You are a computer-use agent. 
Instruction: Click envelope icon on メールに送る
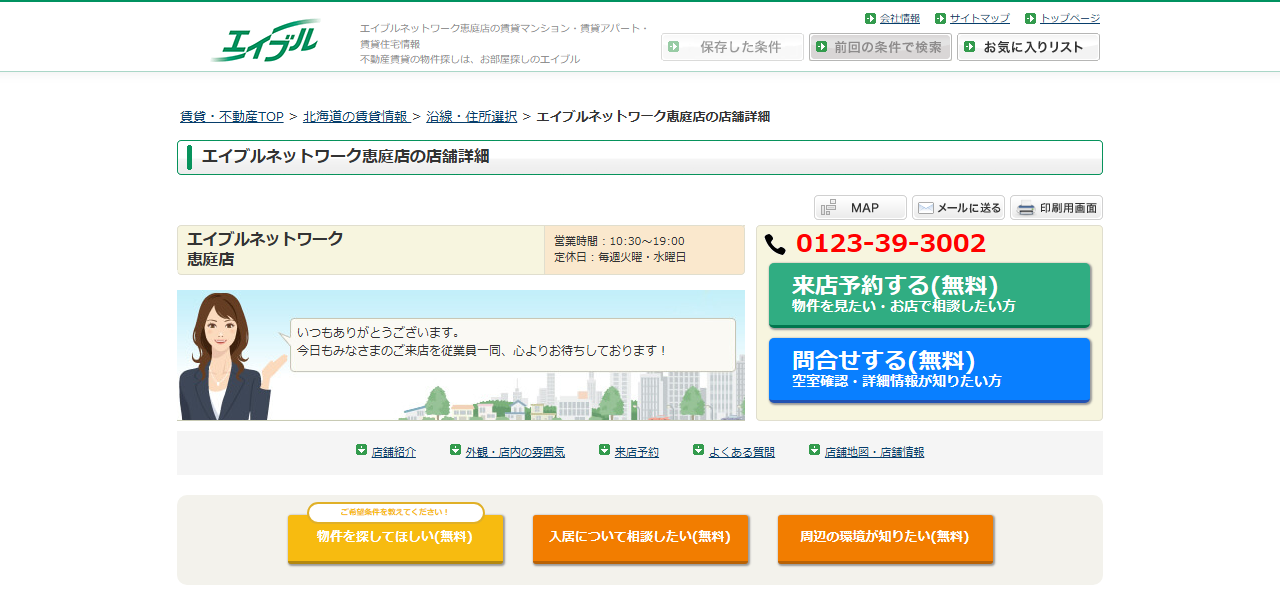tap(926, 208)
